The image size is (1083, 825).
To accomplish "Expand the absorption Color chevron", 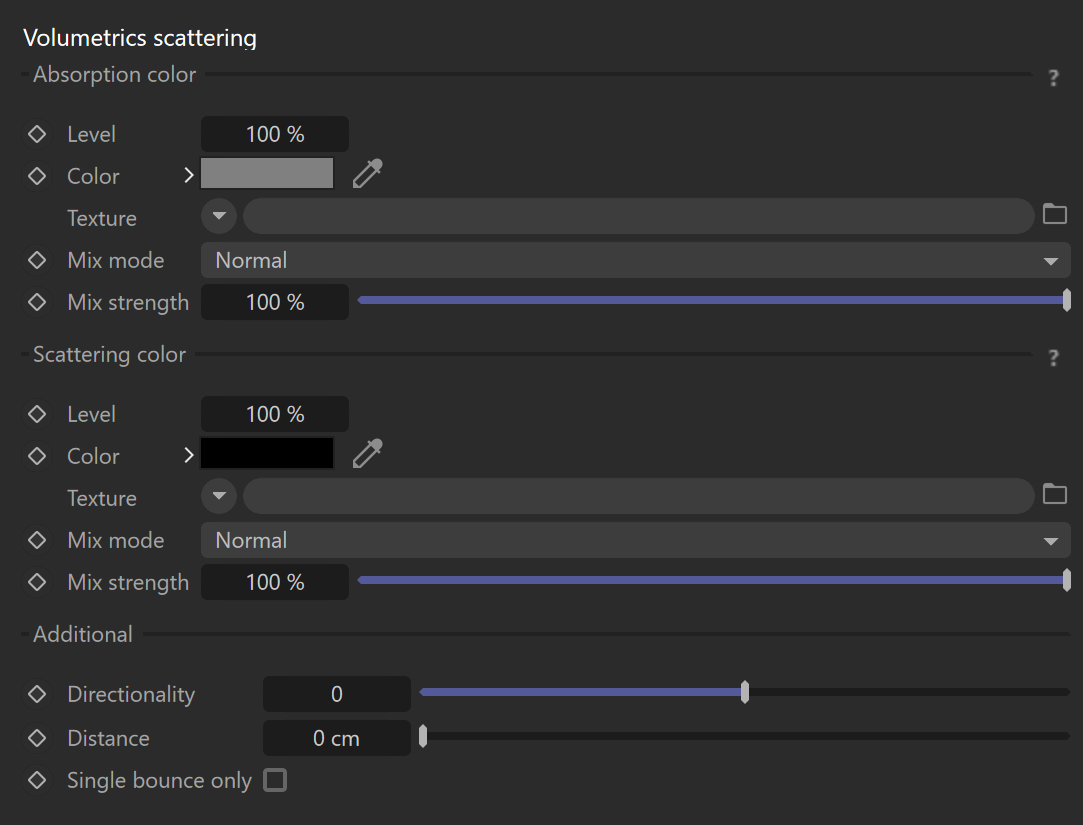I will (x=189, y=176).
